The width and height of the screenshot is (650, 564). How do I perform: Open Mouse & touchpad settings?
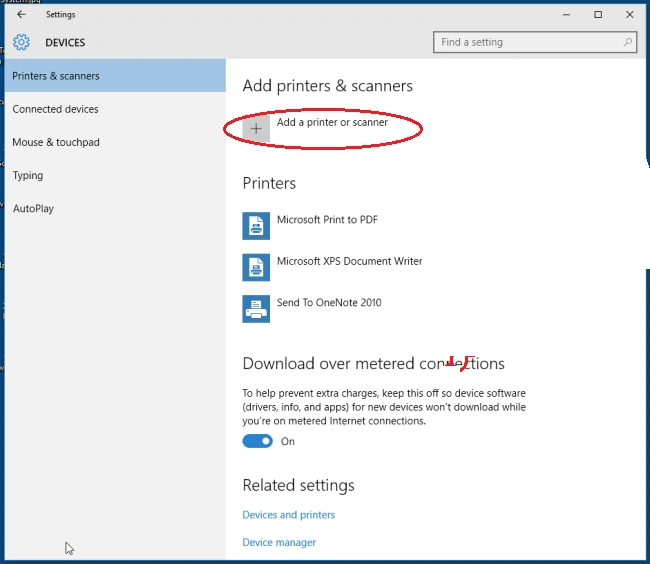pyautogui.click(x=115, y=142)
